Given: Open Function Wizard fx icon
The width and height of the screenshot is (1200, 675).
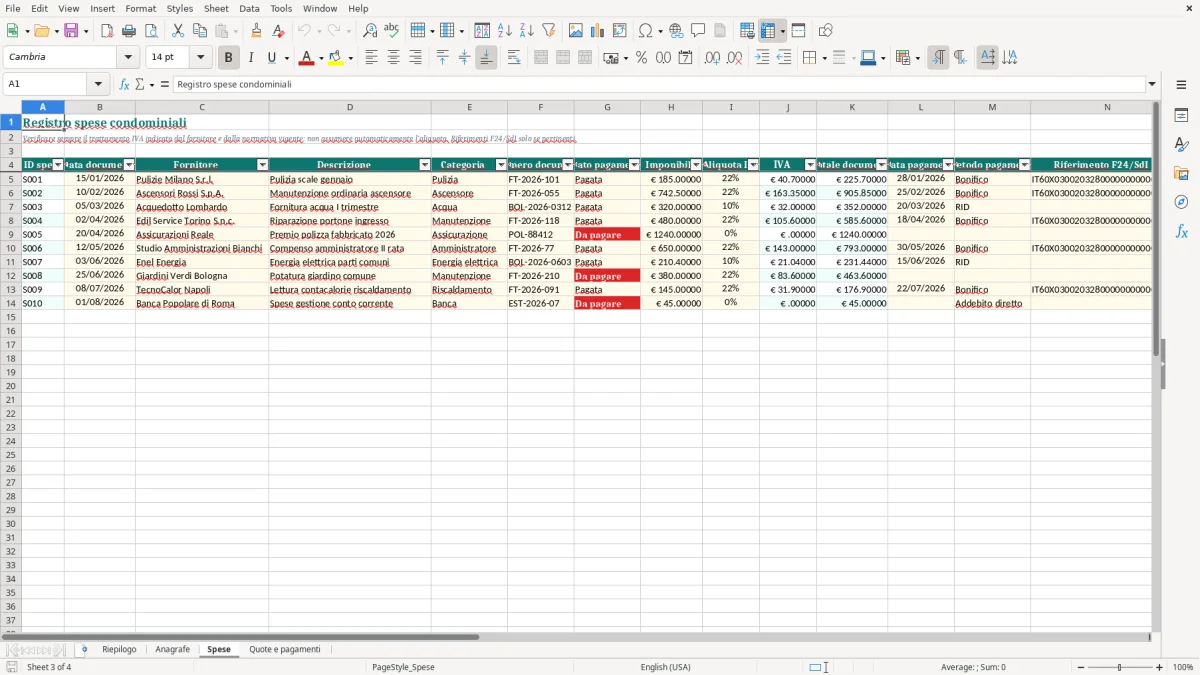Looking at the screenshot, I should pyautogui.click(x=124, y=84).
